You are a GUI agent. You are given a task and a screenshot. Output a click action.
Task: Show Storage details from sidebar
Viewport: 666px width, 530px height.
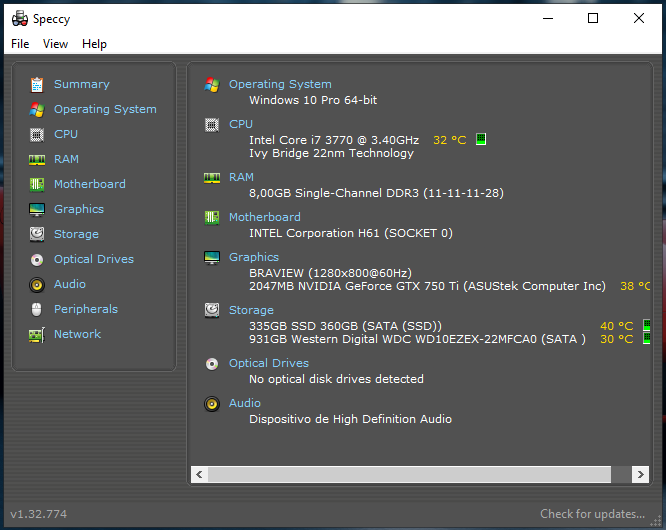click(76, 234)
